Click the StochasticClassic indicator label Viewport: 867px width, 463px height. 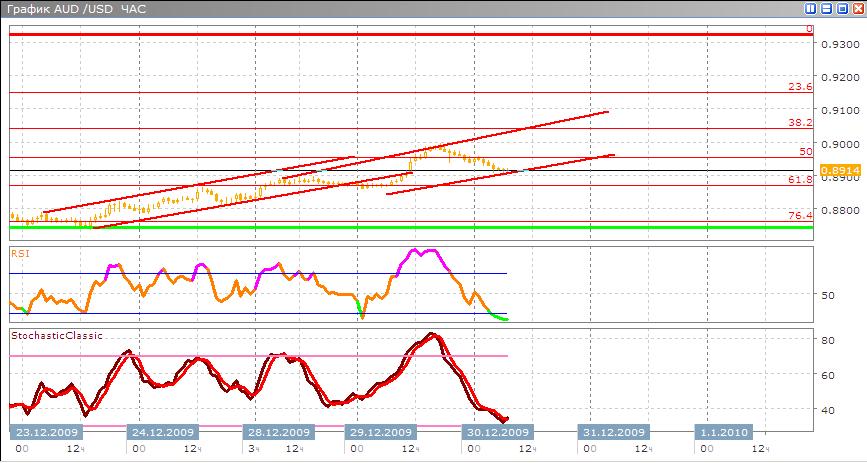pyautogui.click(x=56, y=336)
